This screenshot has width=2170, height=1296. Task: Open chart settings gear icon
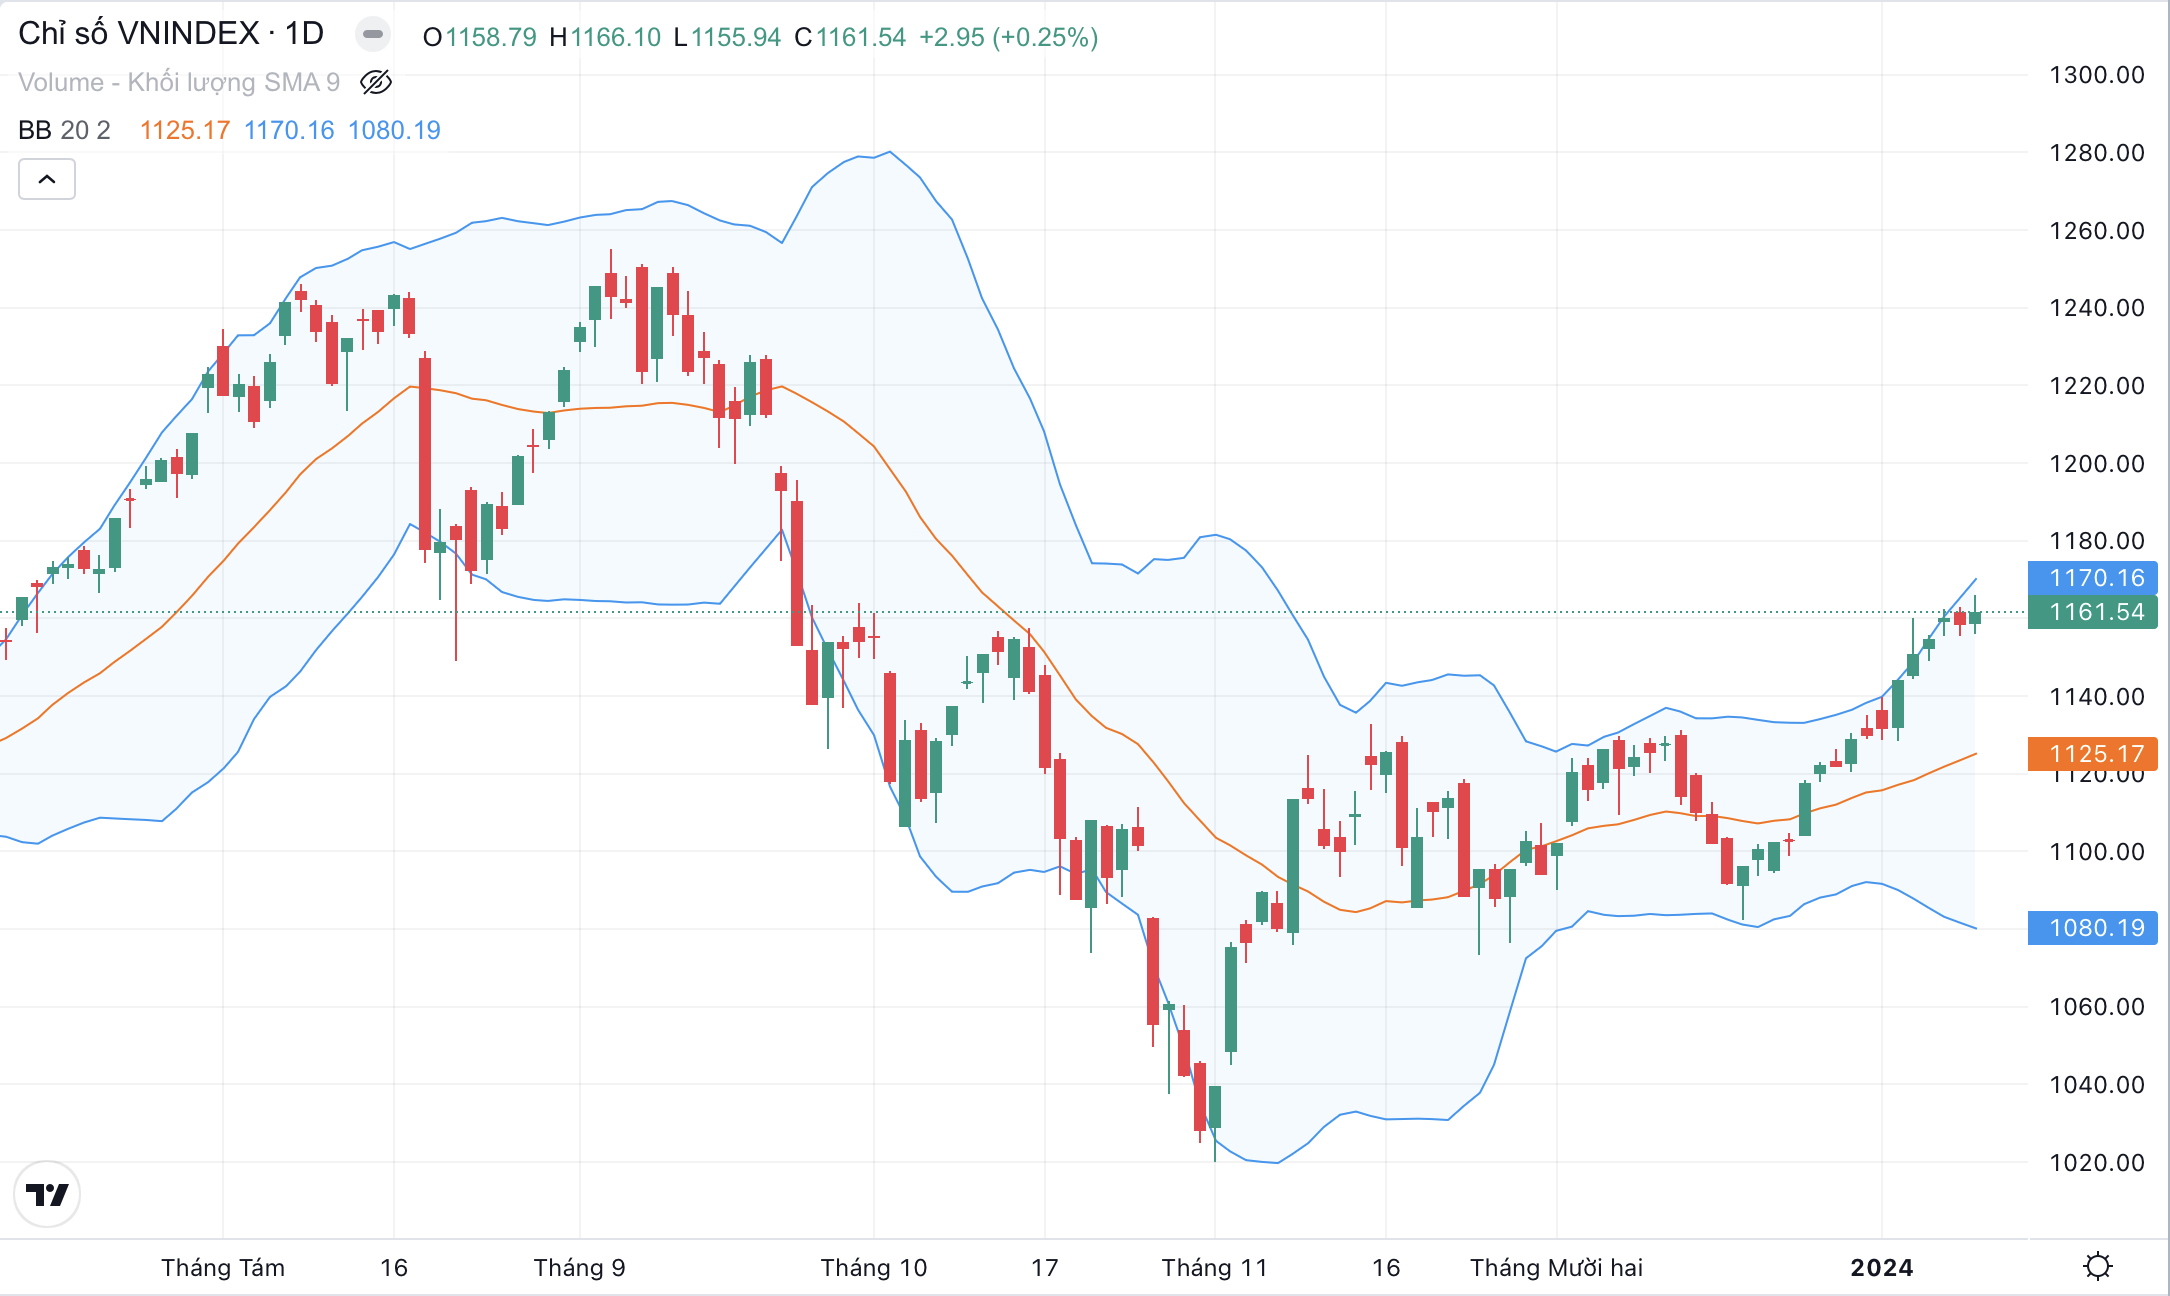[x=2097, y=1267]
